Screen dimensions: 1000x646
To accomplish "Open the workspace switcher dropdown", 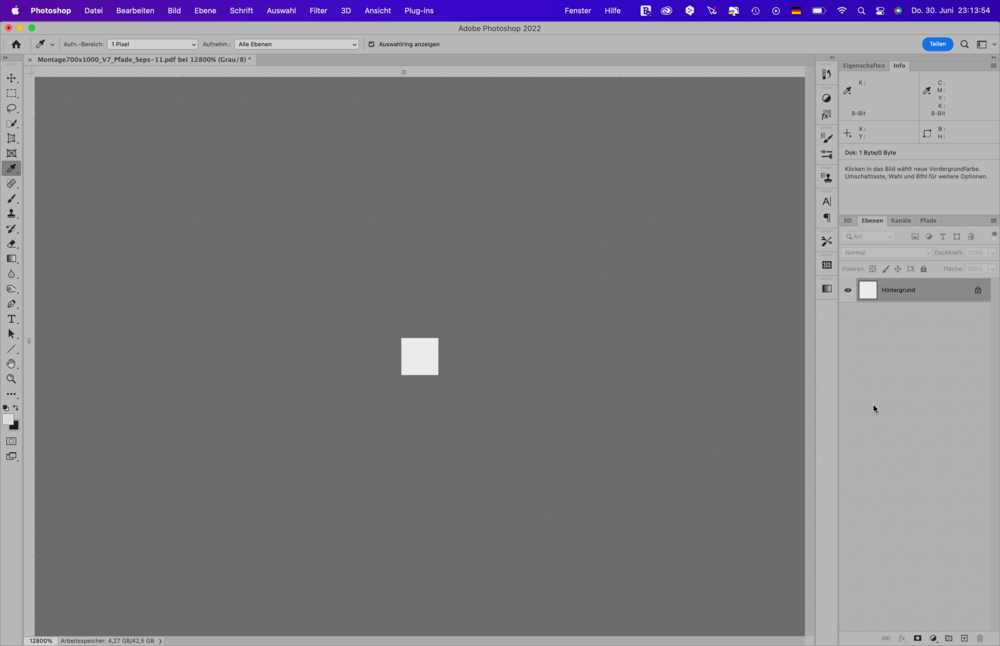I will pyautogui.click(x=986, y=44).
